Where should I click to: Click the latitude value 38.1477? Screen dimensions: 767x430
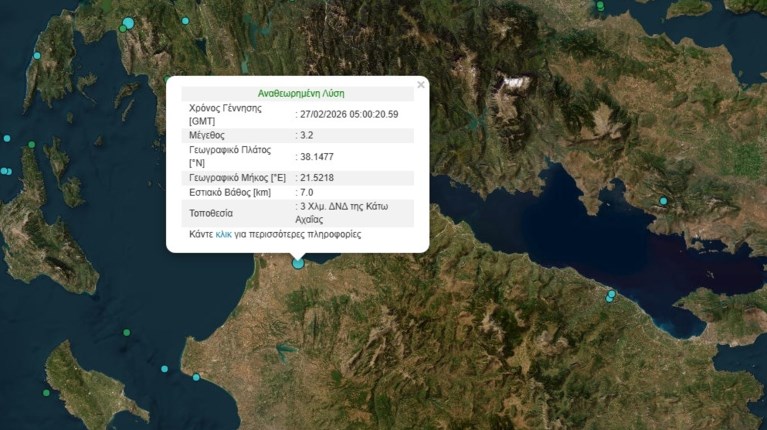pyautogui.click(x=316, y=156)
